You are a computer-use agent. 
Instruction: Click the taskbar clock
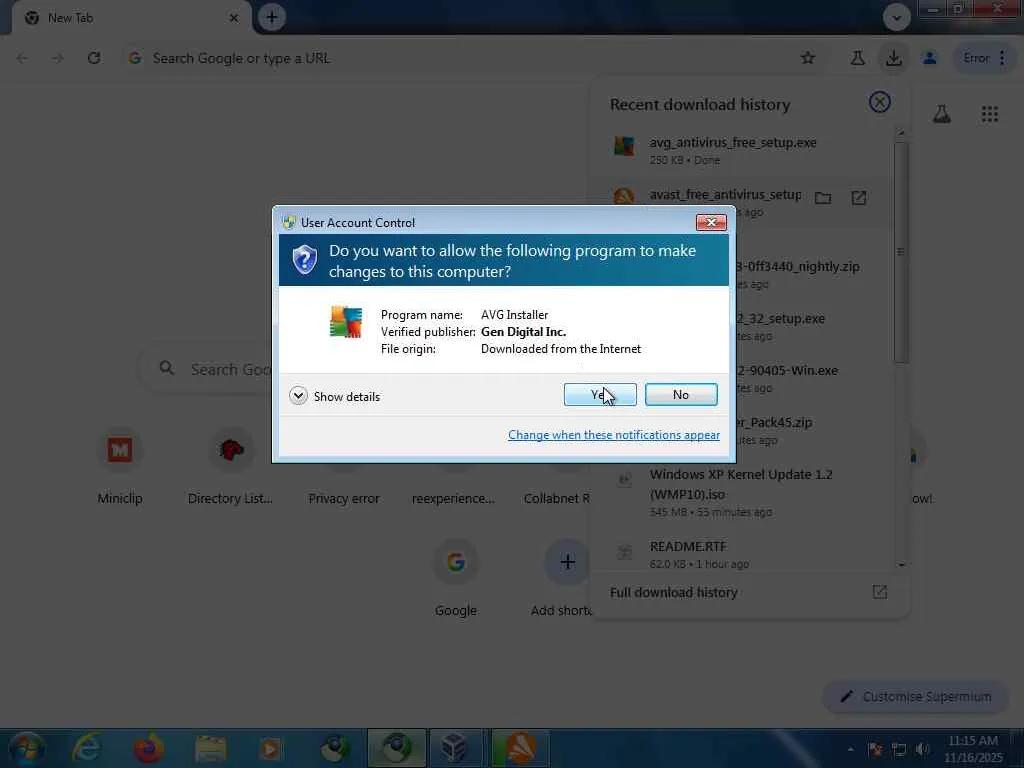(973, 749)
